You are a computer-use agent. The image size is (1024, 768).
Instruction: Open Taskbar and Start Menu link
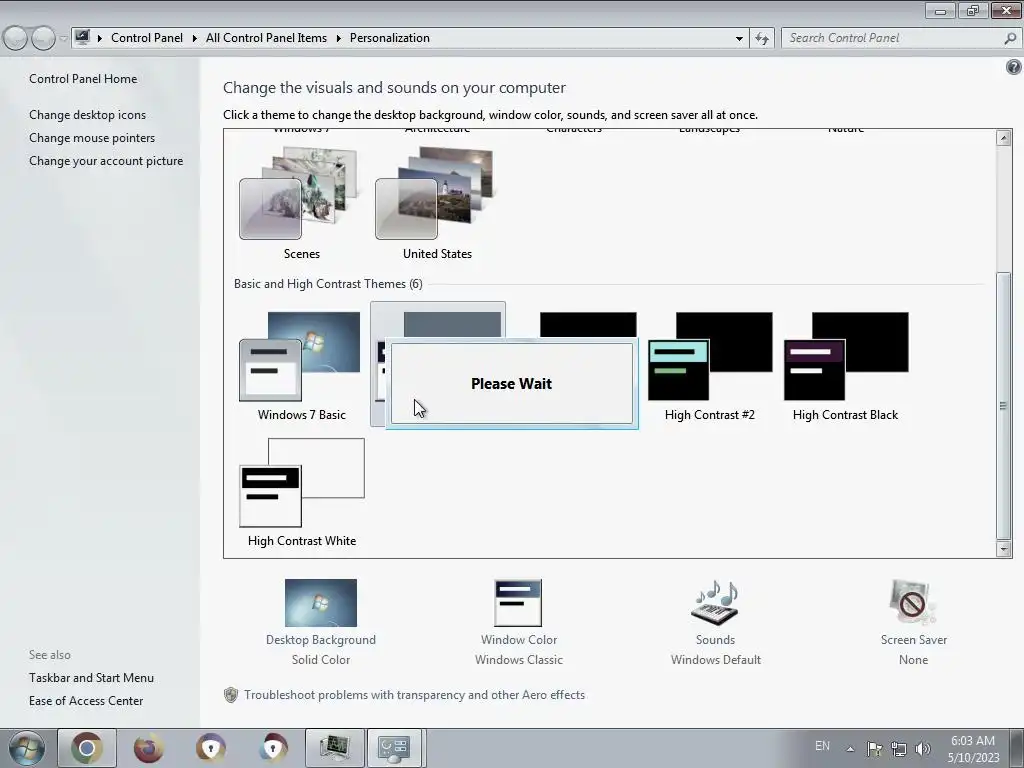click(x=91, y=678)
